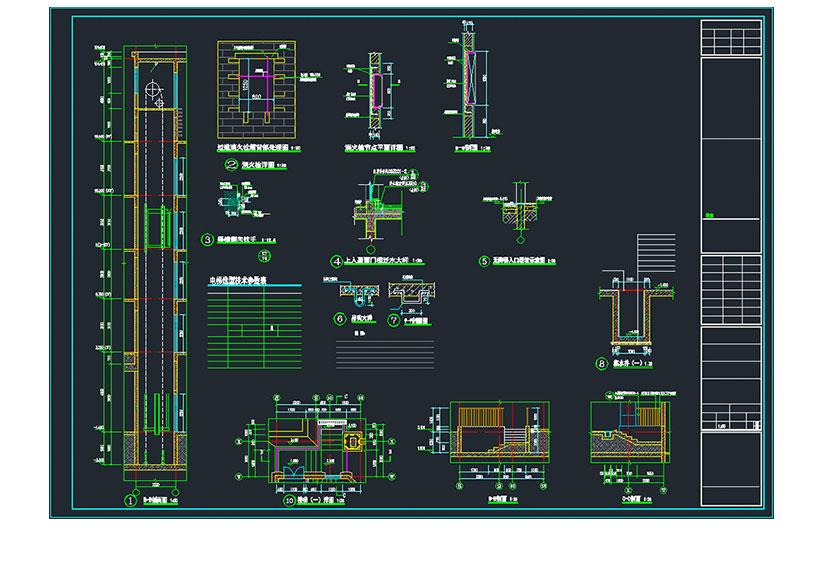This screenshot has width=820, height=573.
Task: Click the magenta rectangle in hydrant plan detail
Action: coord(377,89)
